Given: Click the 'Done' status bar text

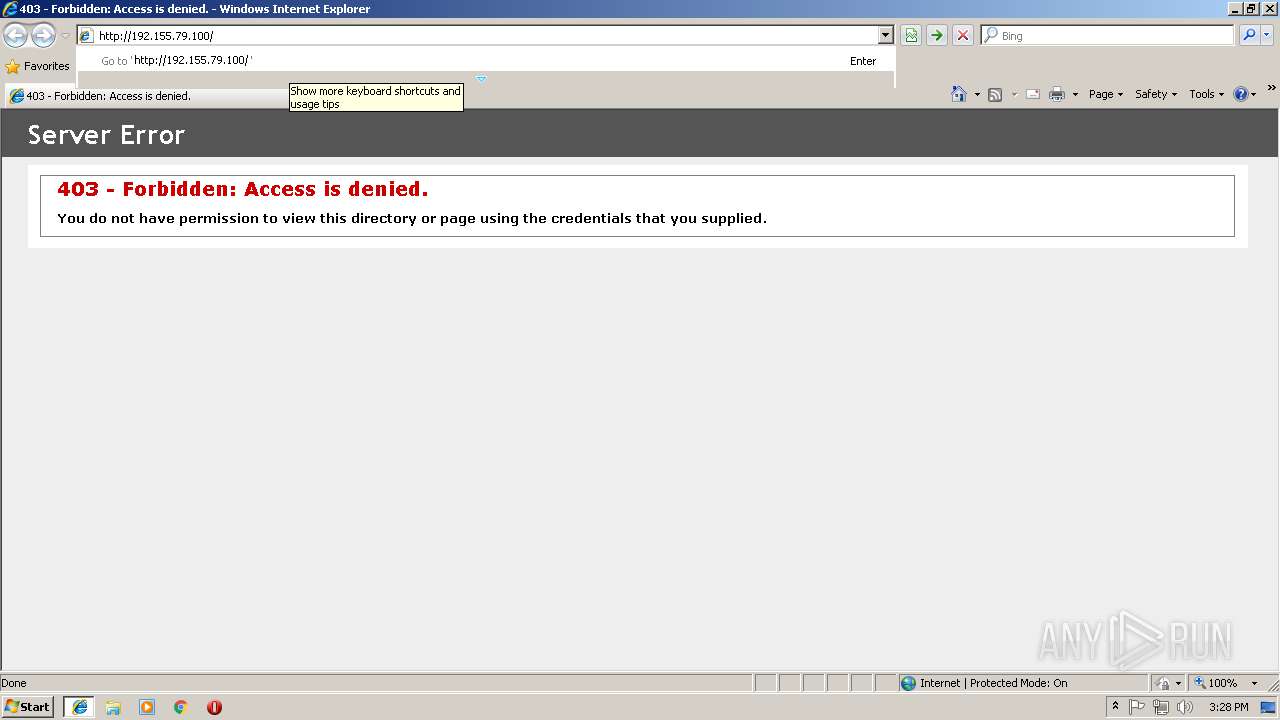Looking at the screenshot, I should click(14, 683).
